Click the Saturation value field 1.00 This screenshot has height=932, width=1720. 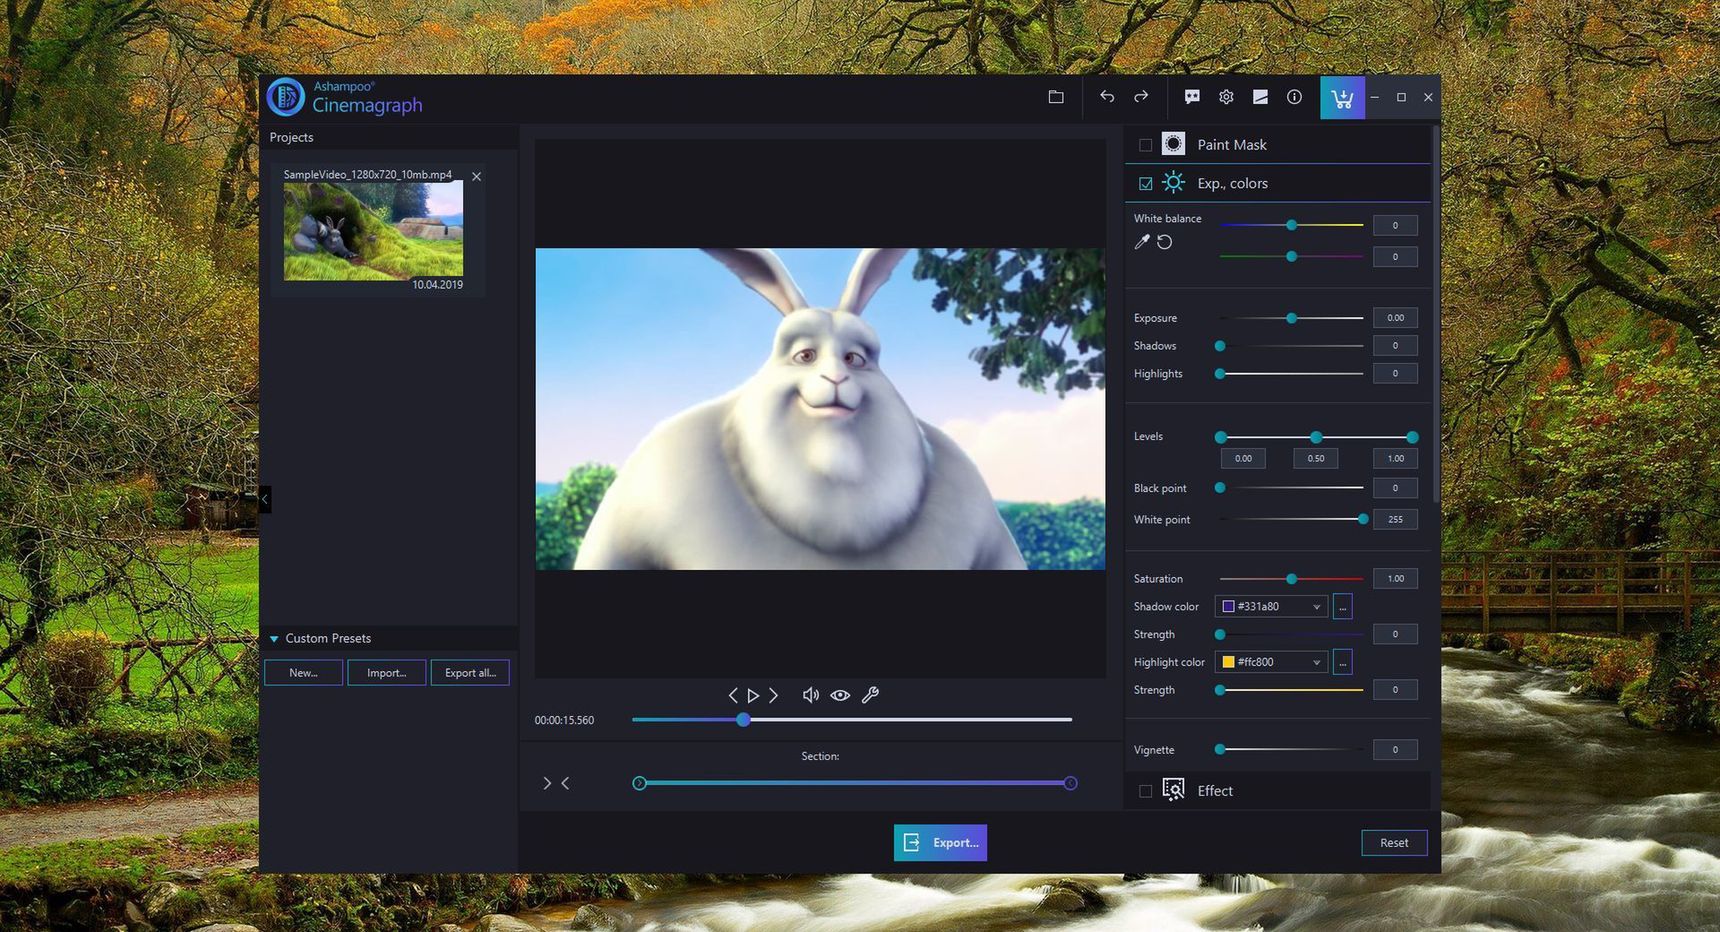pos(1395,579)
